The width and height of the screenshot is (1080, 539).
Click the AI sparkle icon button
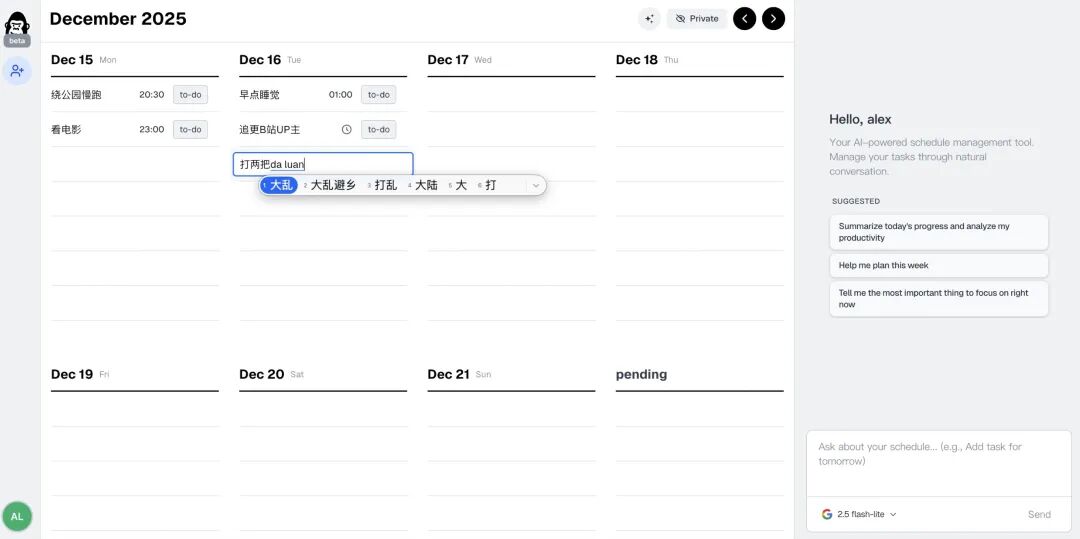(649, 18)
